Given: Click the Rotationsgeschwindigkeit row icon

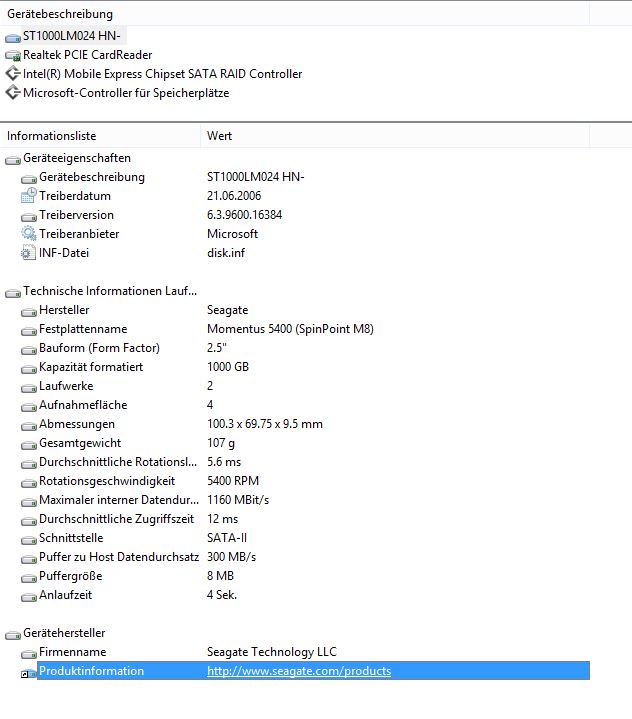Looking at the screenshot, I should click(x=29, y=483).
